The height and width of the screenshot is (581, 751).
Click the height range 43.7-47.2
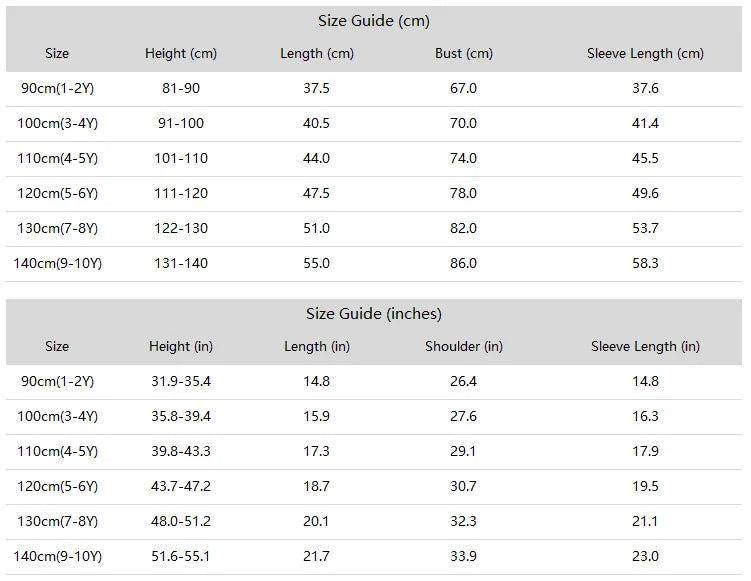pos(181,487)
